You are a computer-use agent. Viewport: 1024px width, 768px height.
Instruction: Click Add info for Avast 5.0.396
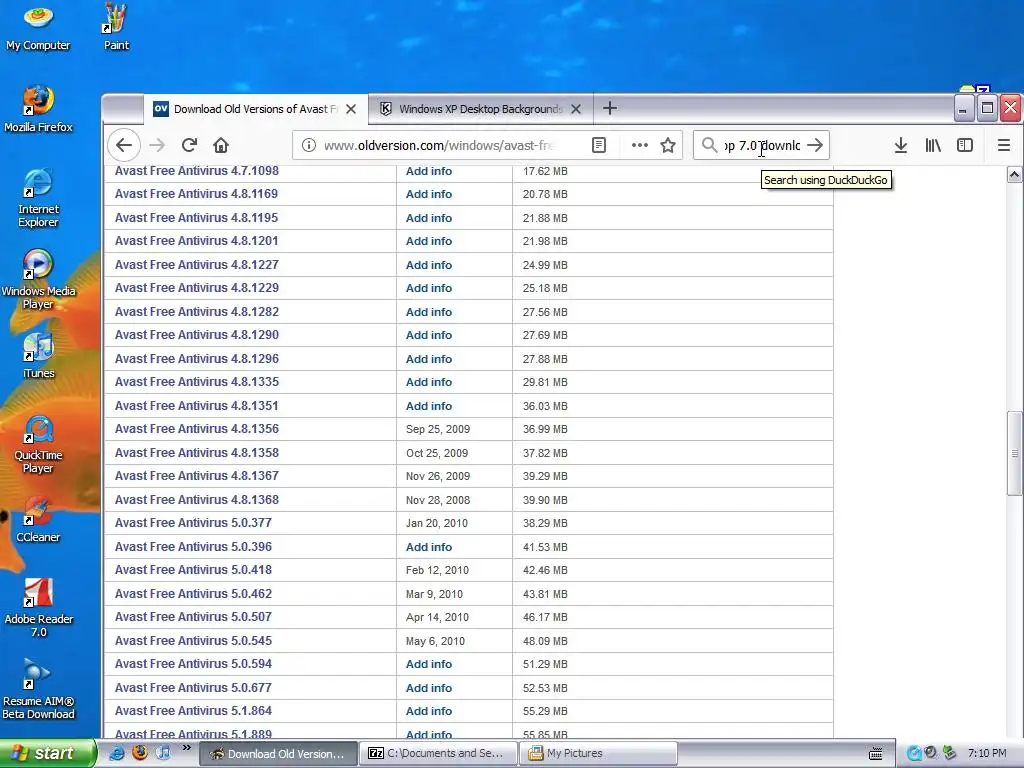[x=428, y=547]
